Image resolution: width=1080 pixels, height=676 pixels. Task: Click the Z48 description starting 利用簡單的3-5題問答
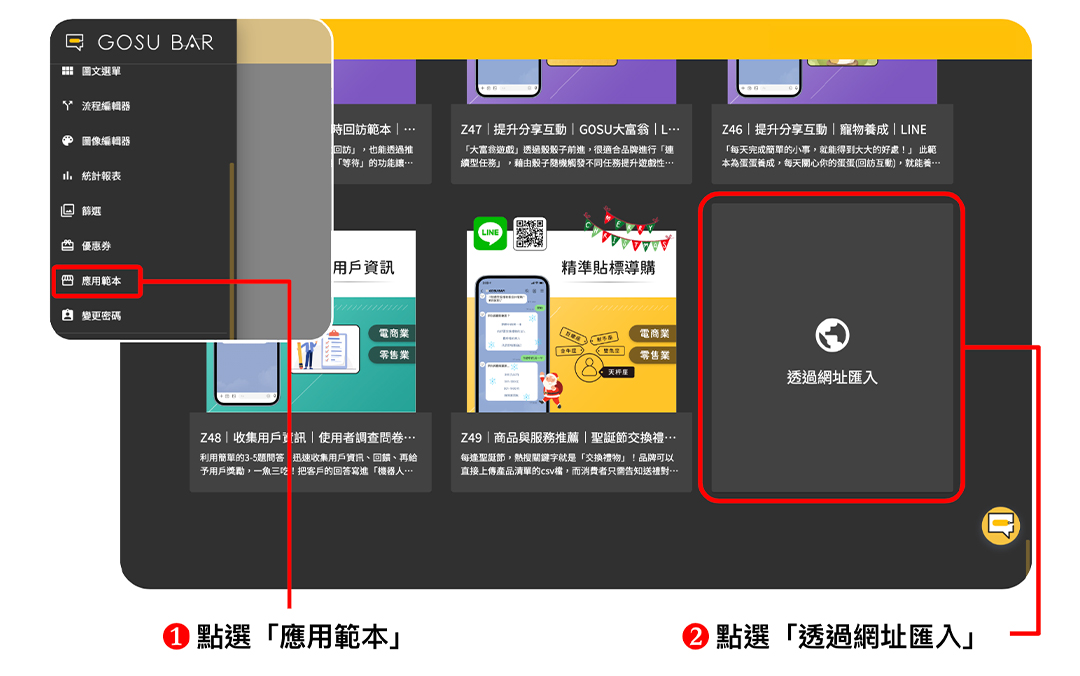coord(309,464)
